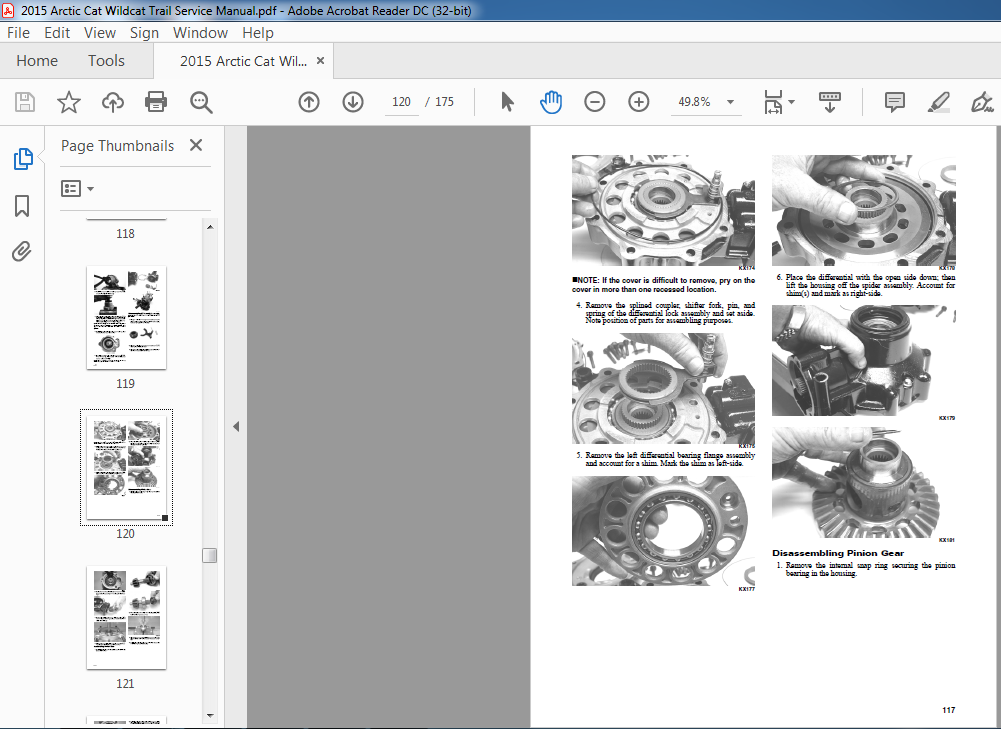
Task: Open the Edit menu
Action: (57, 33)
